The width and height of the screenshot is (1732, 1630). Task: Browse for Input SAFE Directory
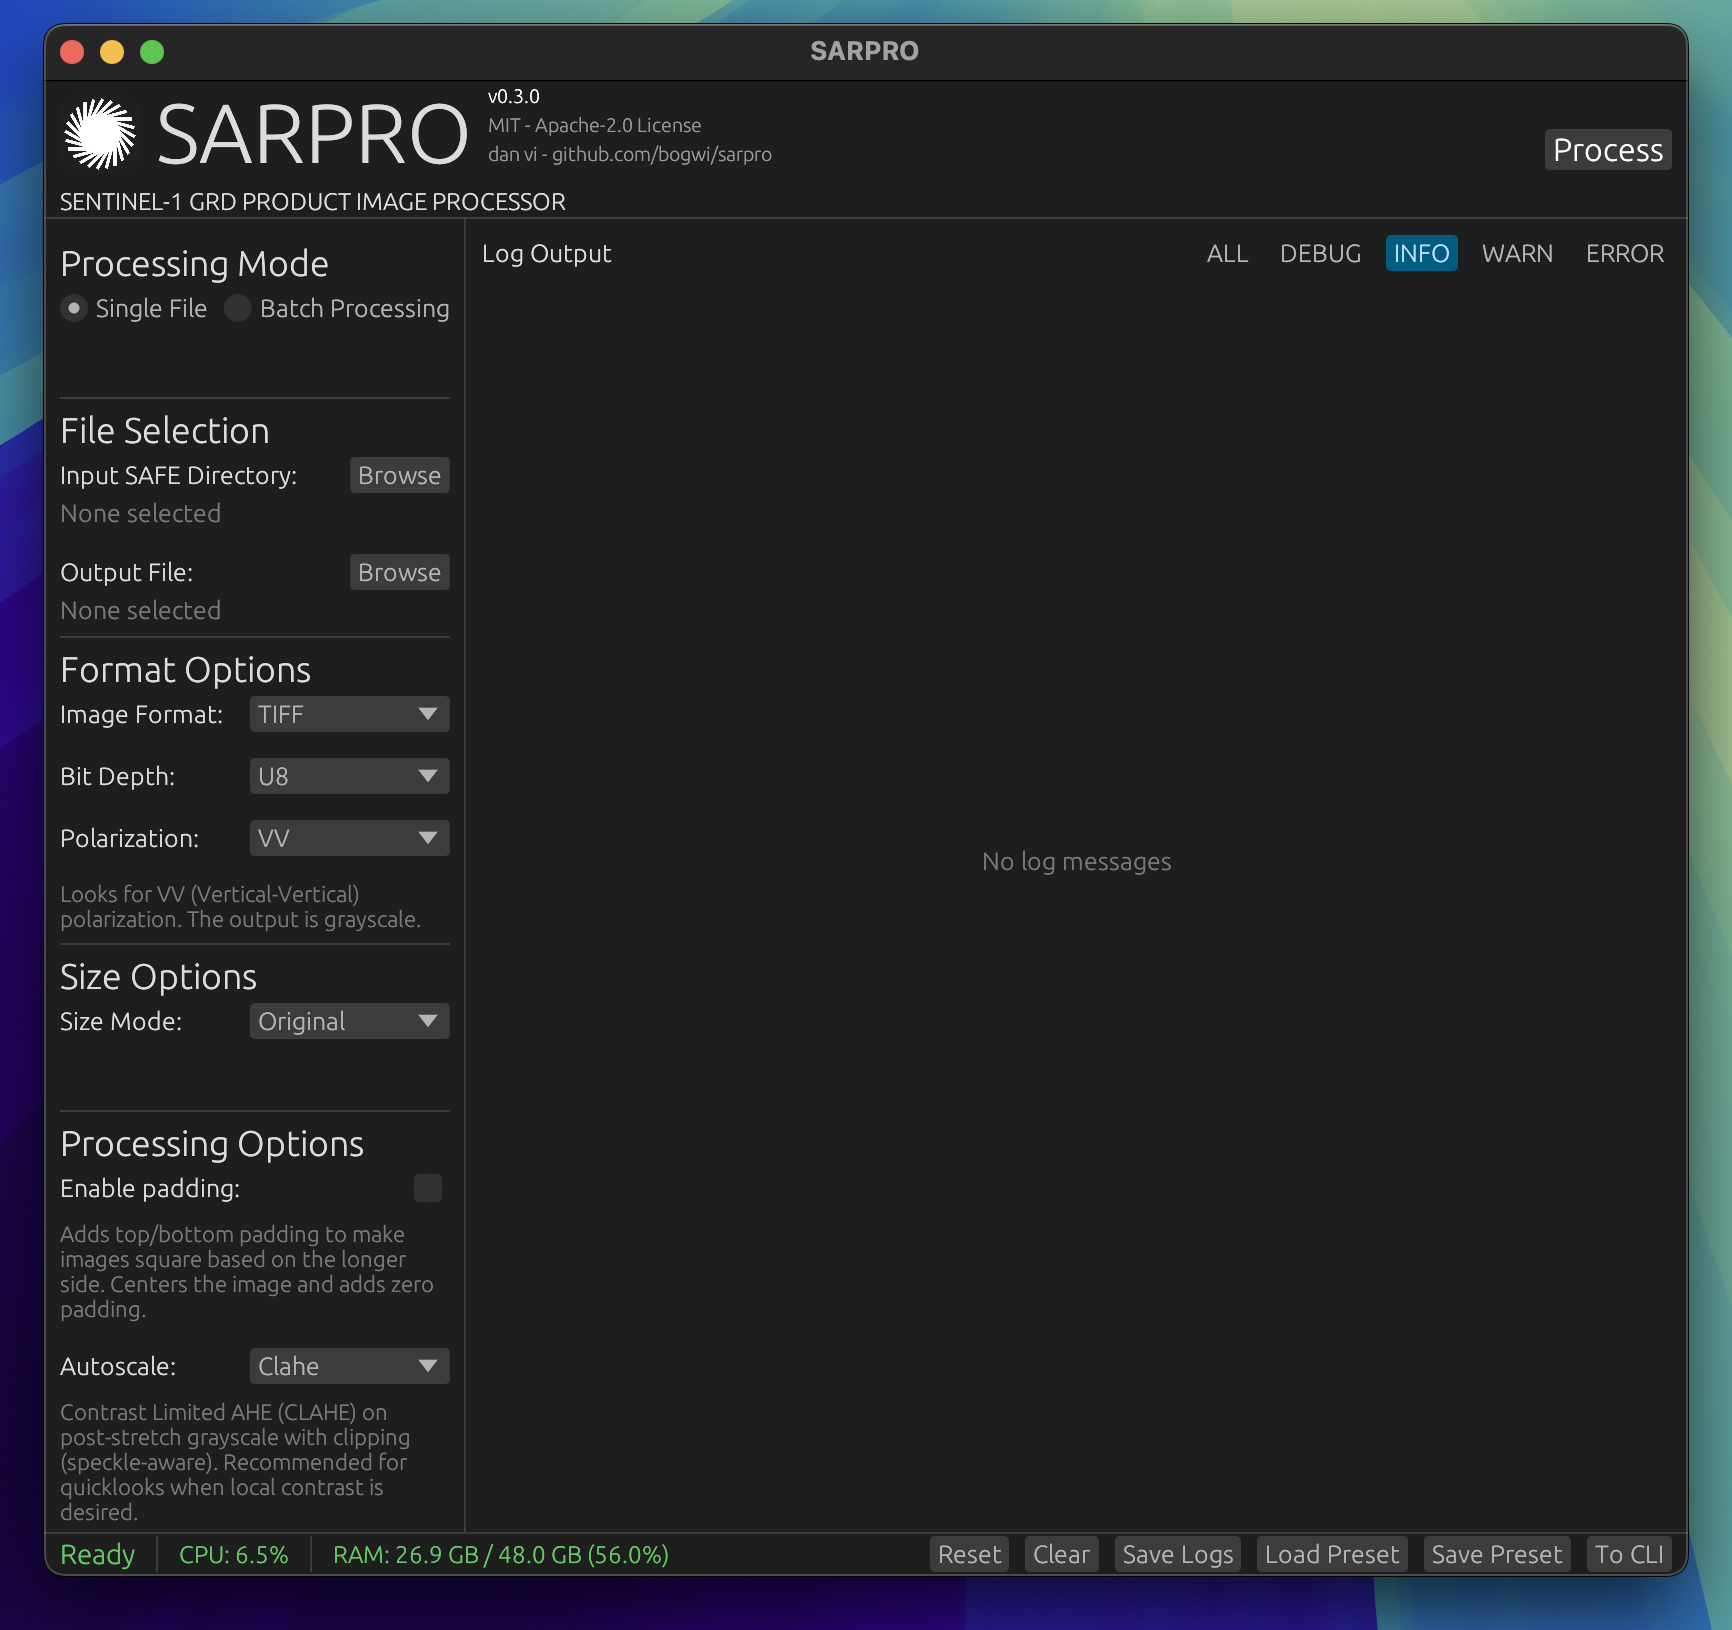coord(399,475)
